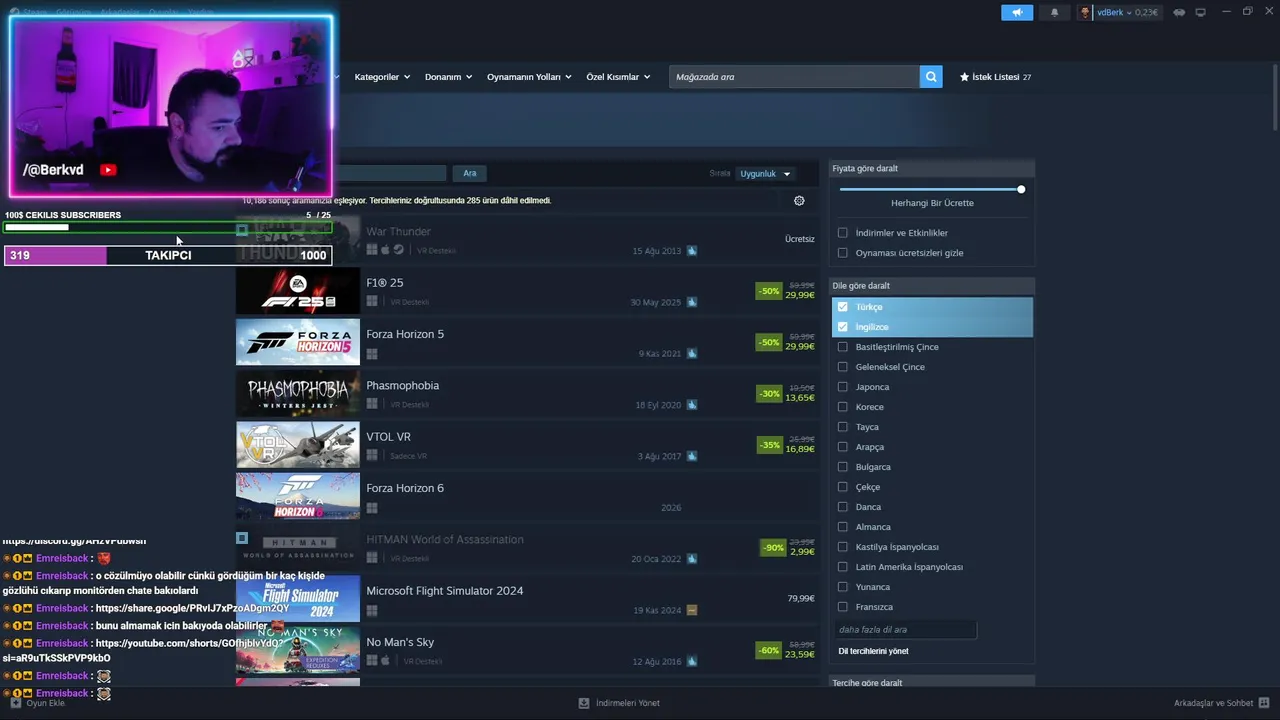Click the Ara search button
This screenshot has width=1280, height=720.
tap(470, 173)
